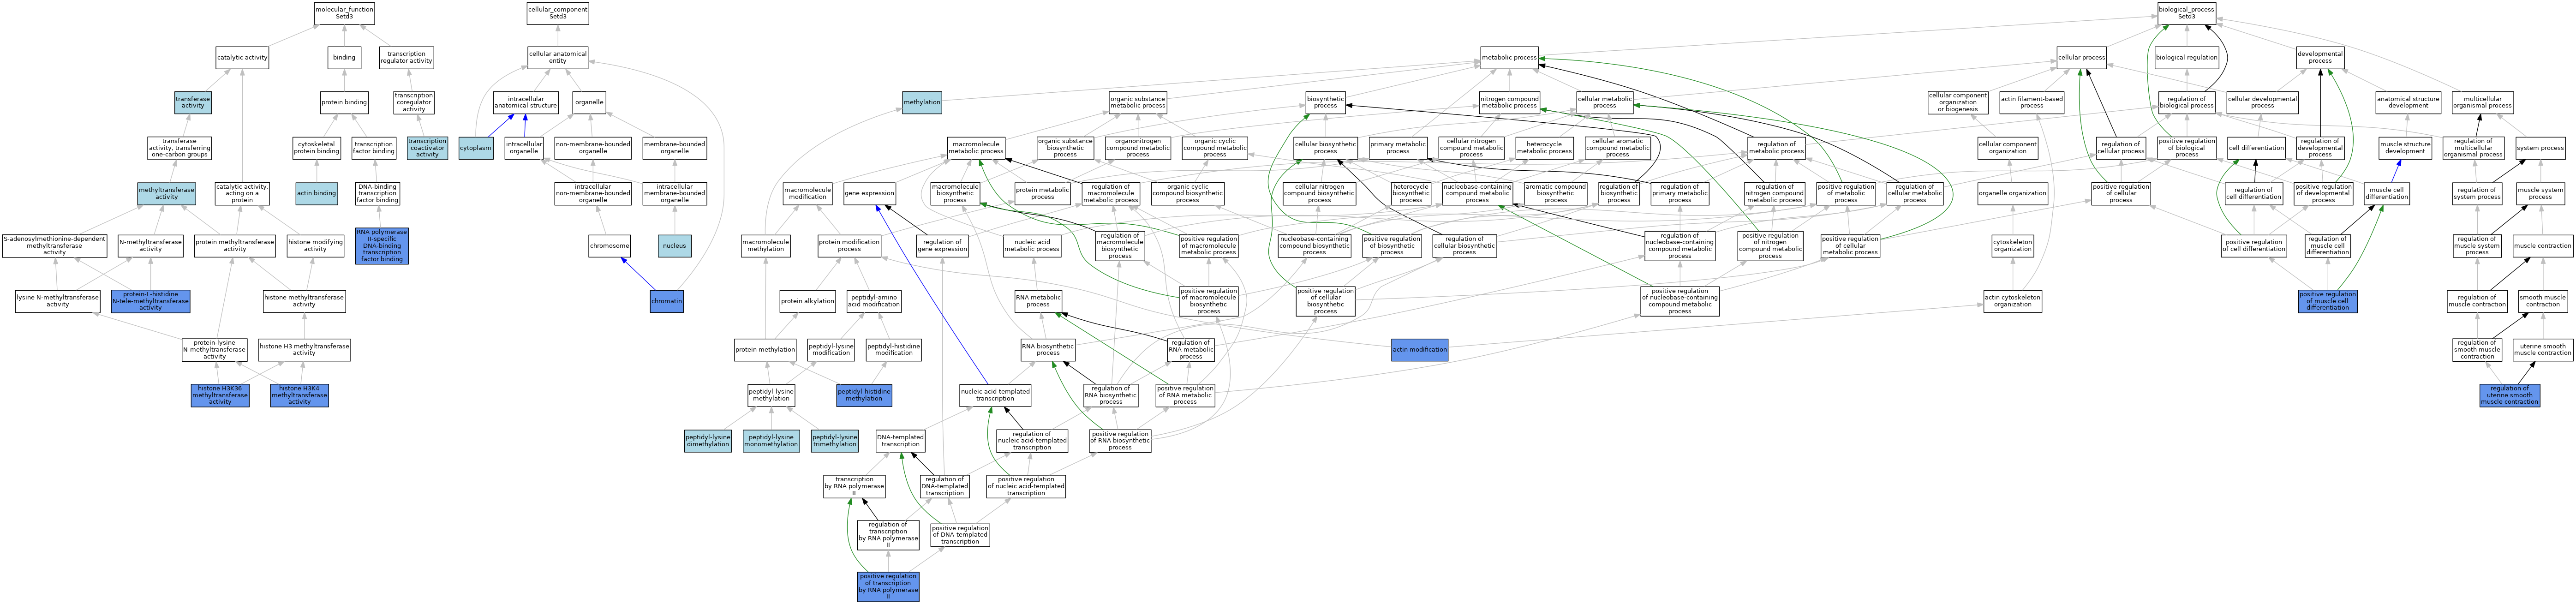
Task: Select the transcription regulator activity node
Action: tap(406, 58)
